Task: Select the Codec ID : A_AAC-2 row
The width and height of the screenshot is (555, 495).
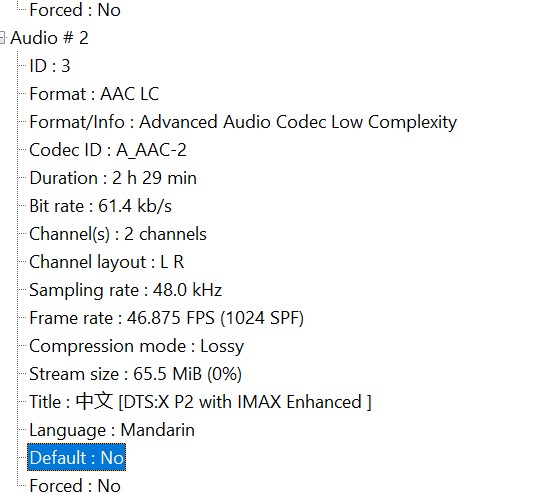Action: pos(108,150)
